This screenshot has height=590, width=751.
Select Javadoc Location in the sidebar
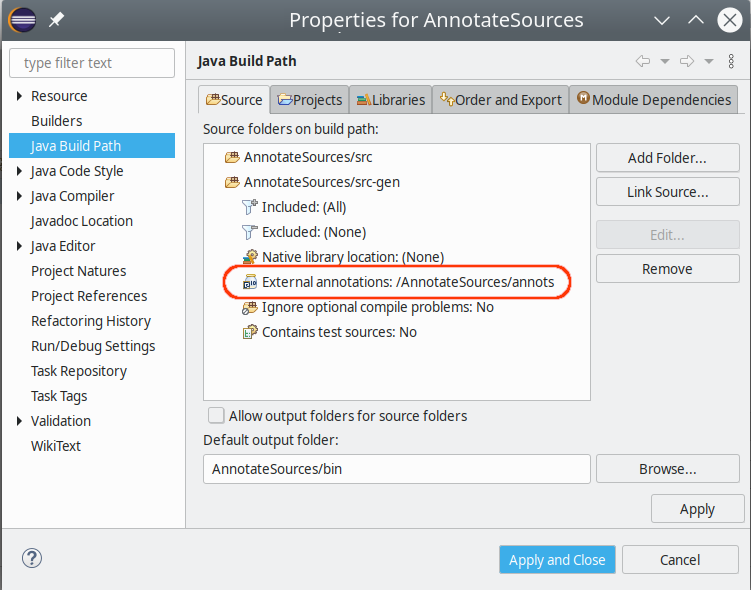(82, 221)
